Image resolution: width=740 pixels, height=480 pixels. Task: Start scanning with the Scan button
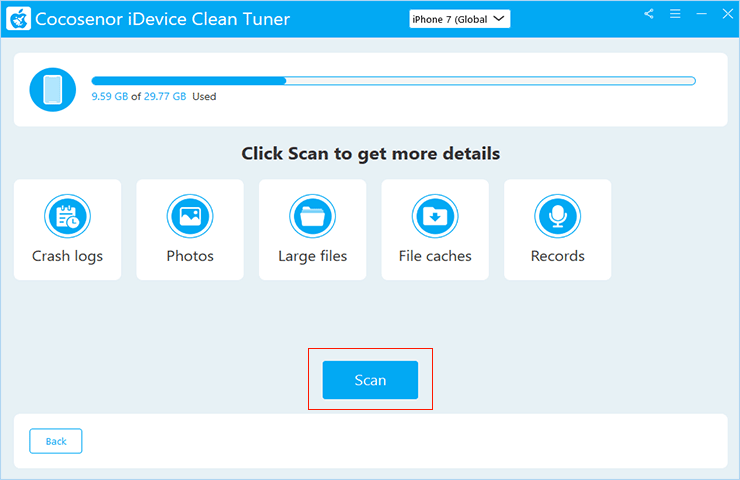[x=370, y=380]
